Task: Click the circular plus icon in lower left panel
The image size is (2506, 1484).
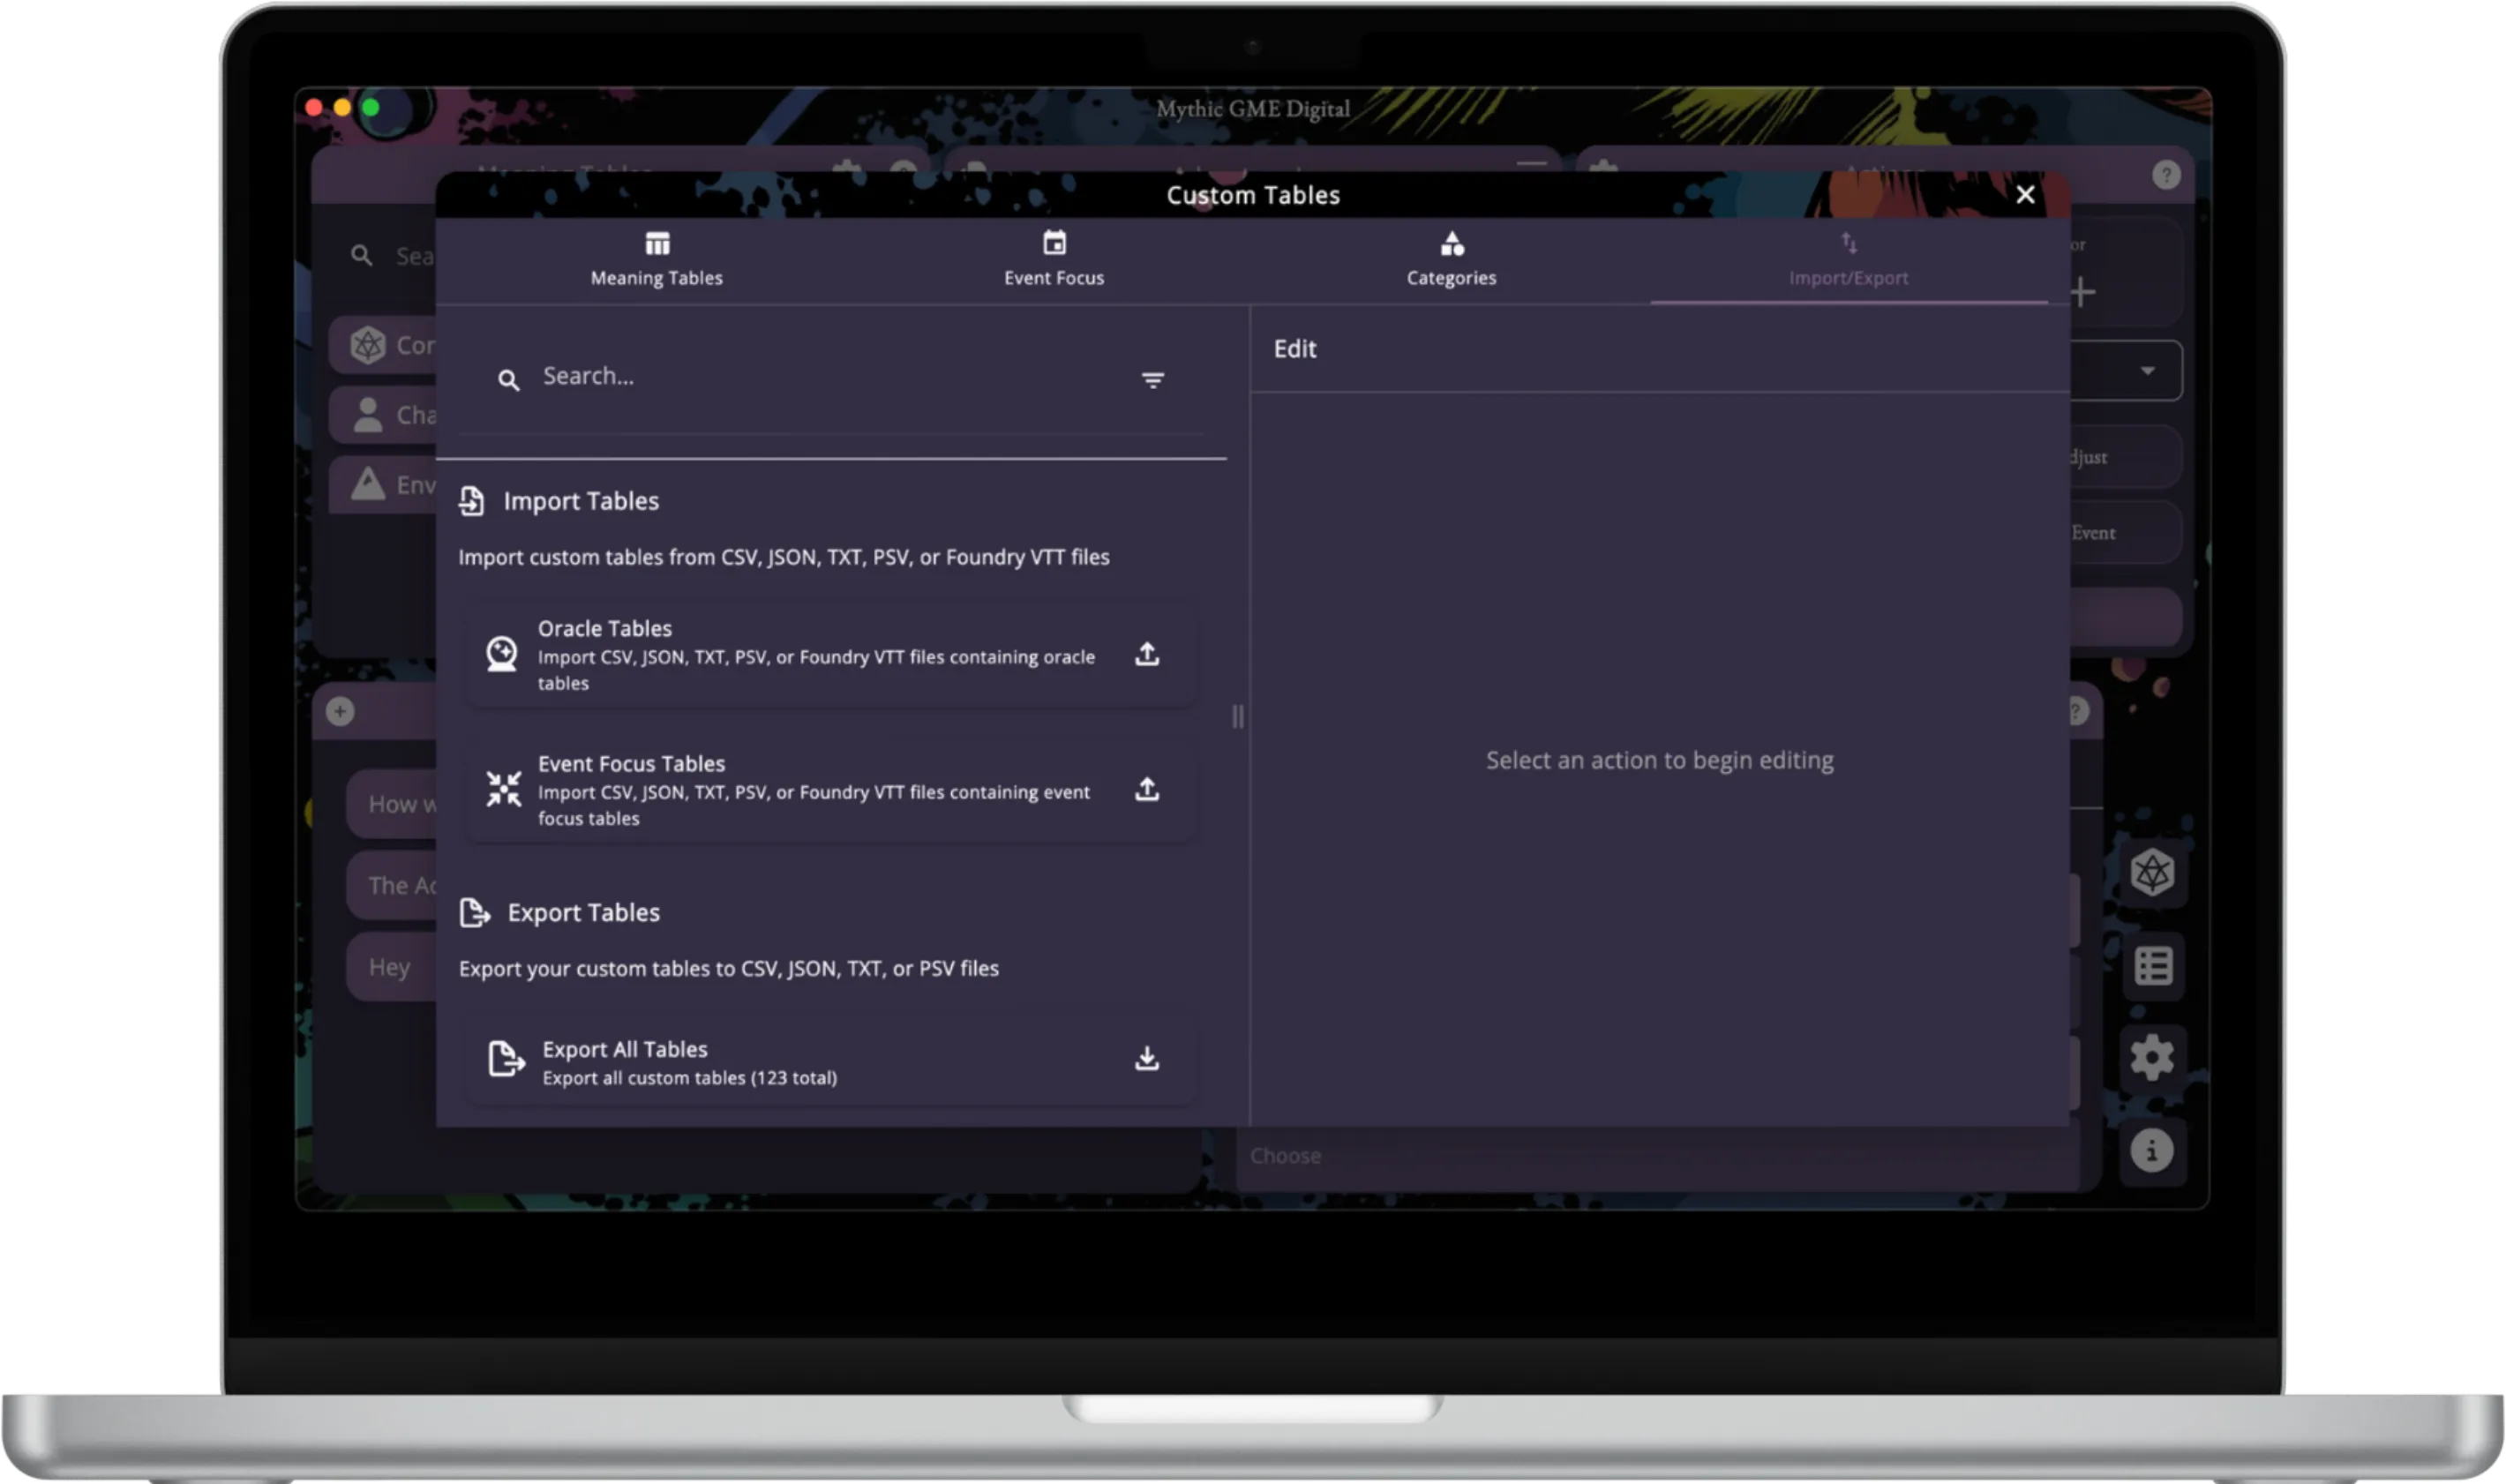Action: tap(340, 711)
